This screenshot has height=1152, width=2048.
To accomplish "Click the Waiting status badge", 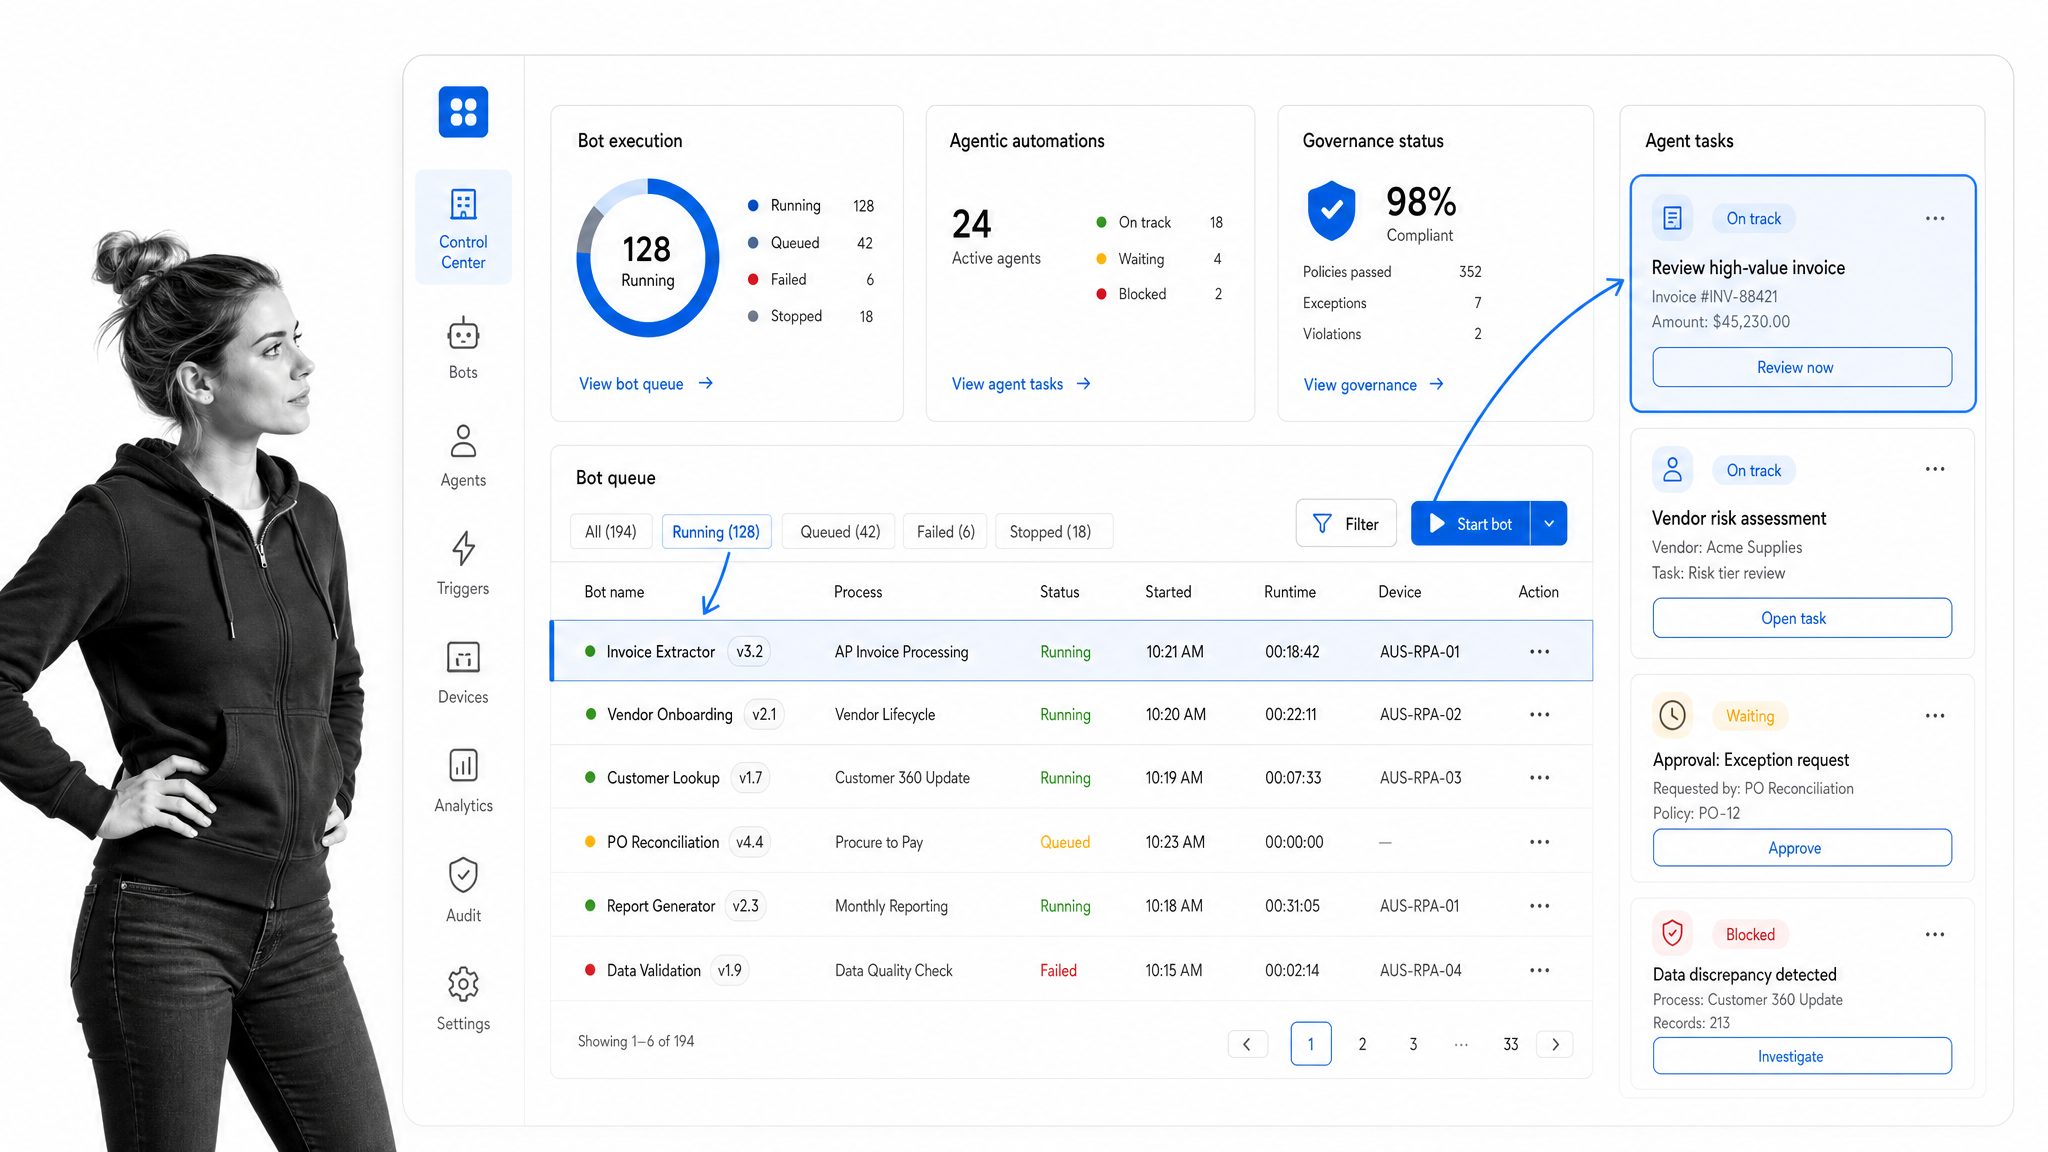I will point(1750,716).
